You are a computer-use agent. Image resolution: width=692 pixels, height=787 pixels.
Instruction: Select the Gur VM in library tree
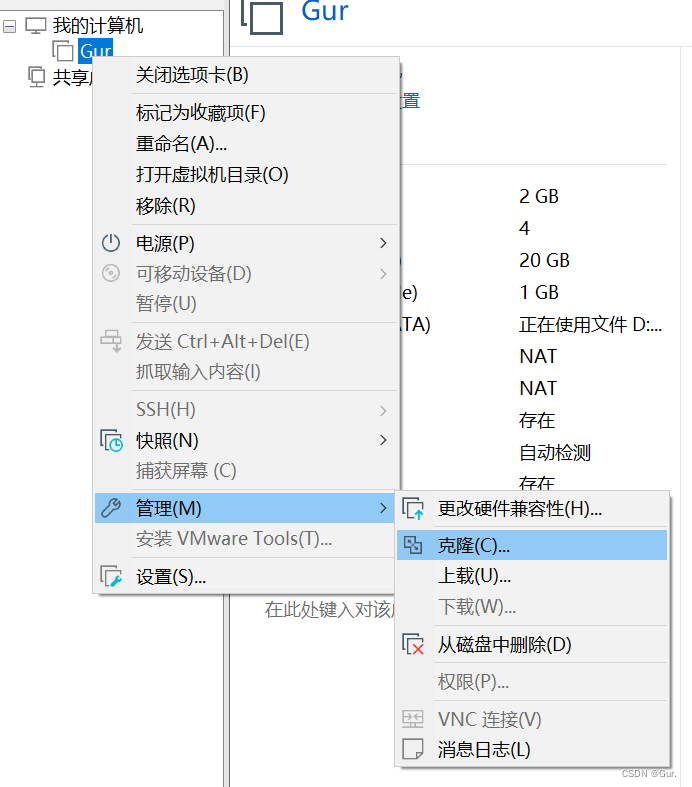[x=95, y=51]
